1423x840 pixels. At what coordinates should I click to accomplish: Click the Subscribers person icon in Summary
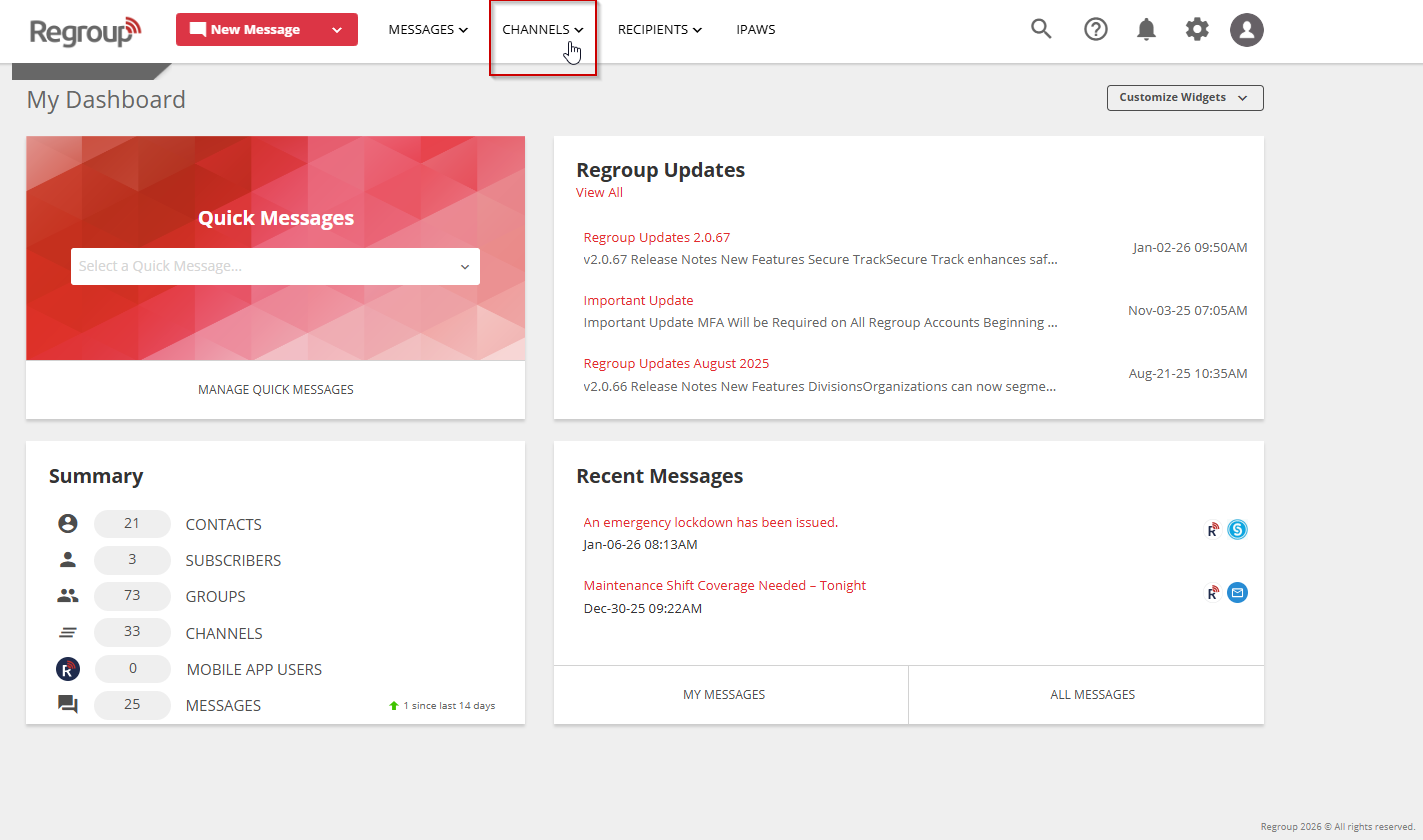click(68, 560)
